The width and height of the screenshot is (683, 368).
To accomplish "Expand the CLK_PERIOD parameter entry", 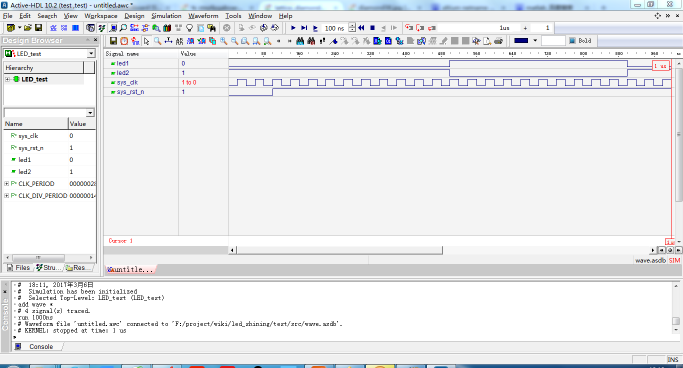I will click(7, 184).
